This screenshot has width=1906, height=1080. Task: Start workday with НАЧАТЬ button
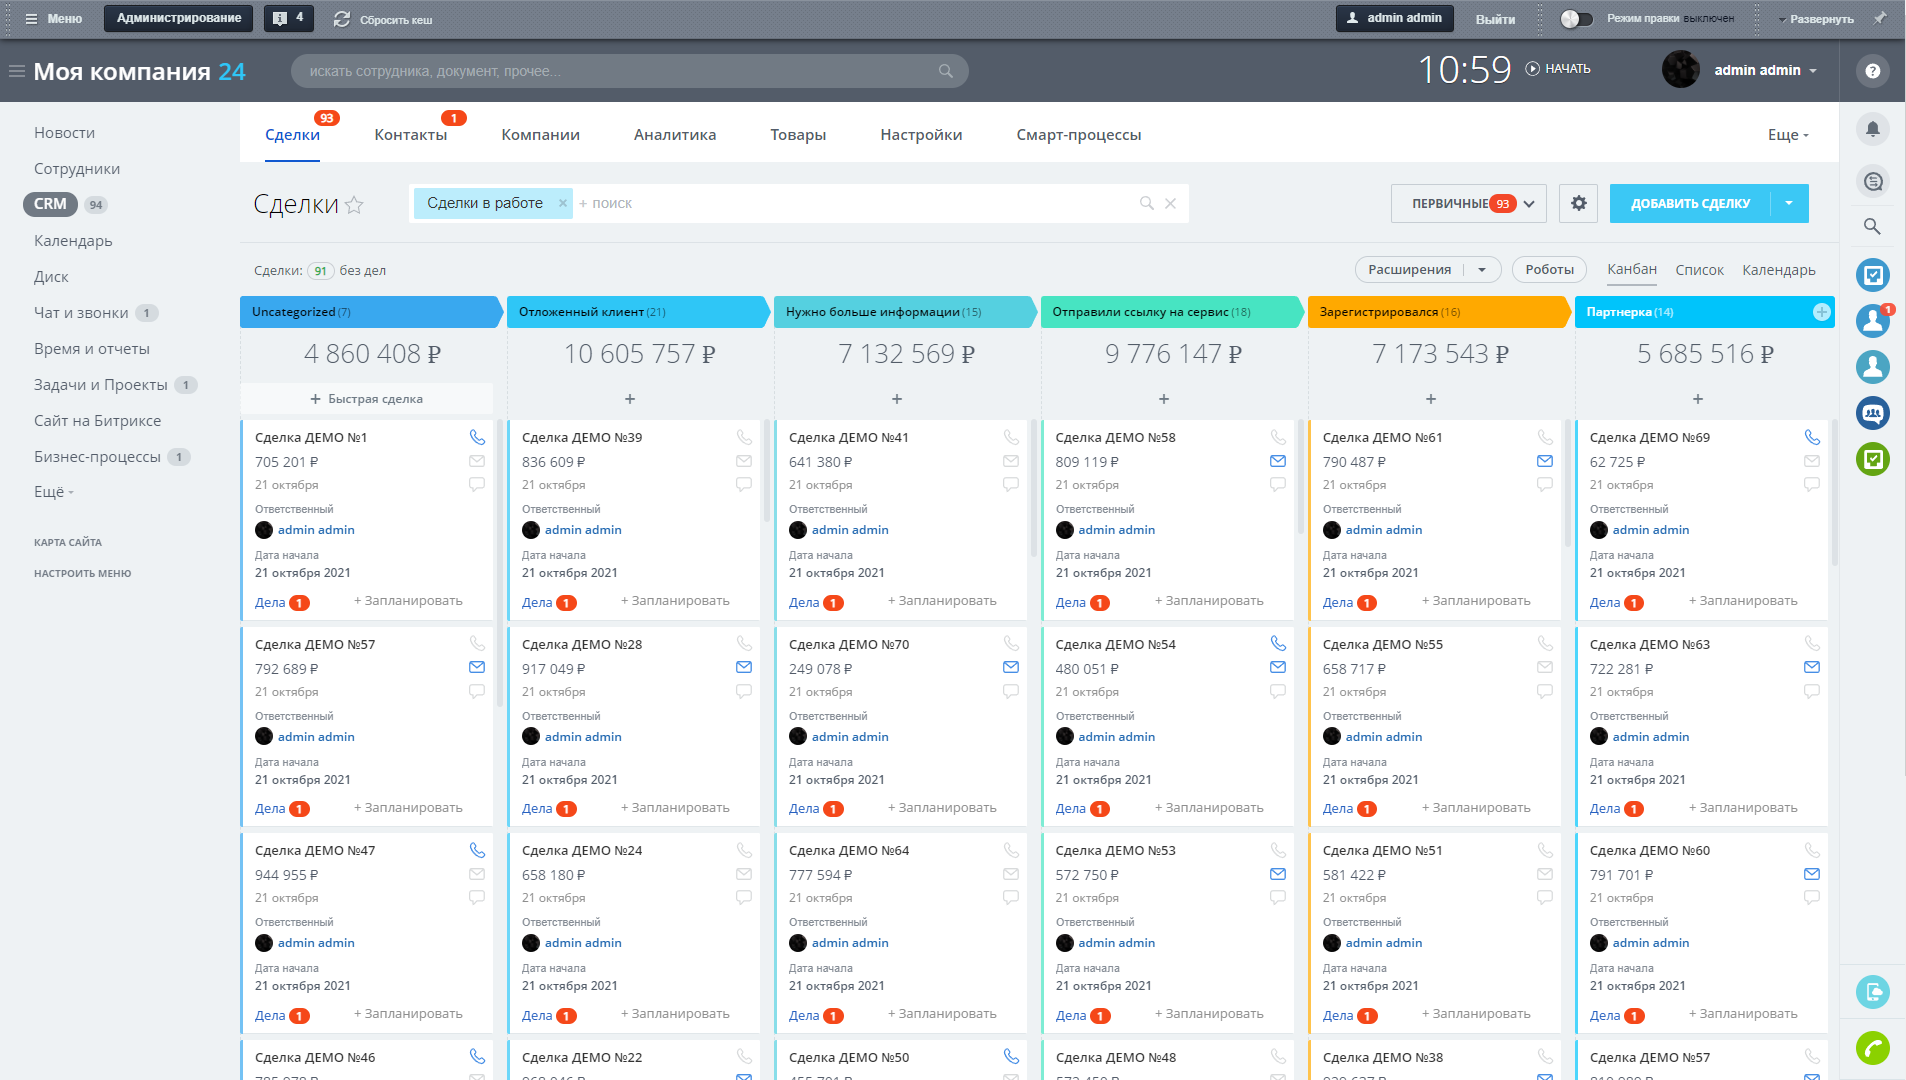1558,69
